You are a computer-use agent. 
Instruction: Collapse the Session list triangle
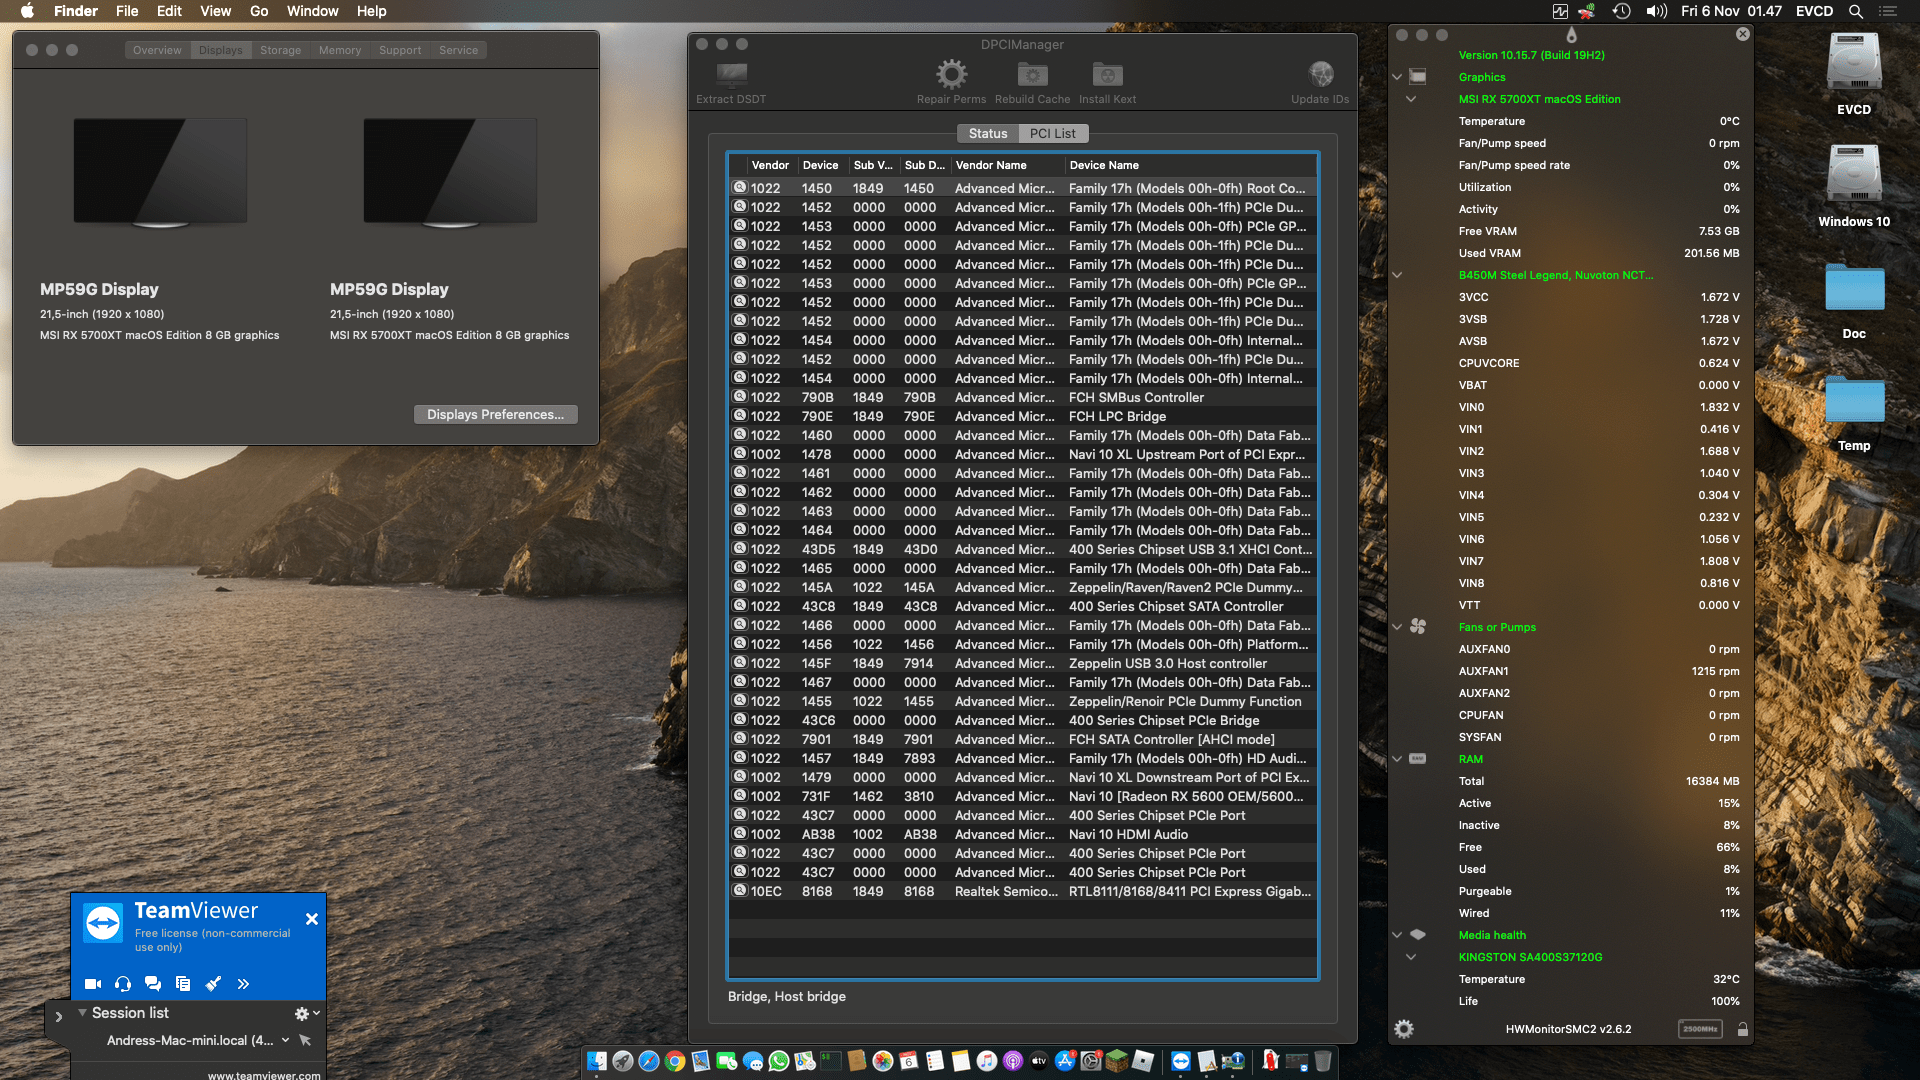coord(82,1013)
